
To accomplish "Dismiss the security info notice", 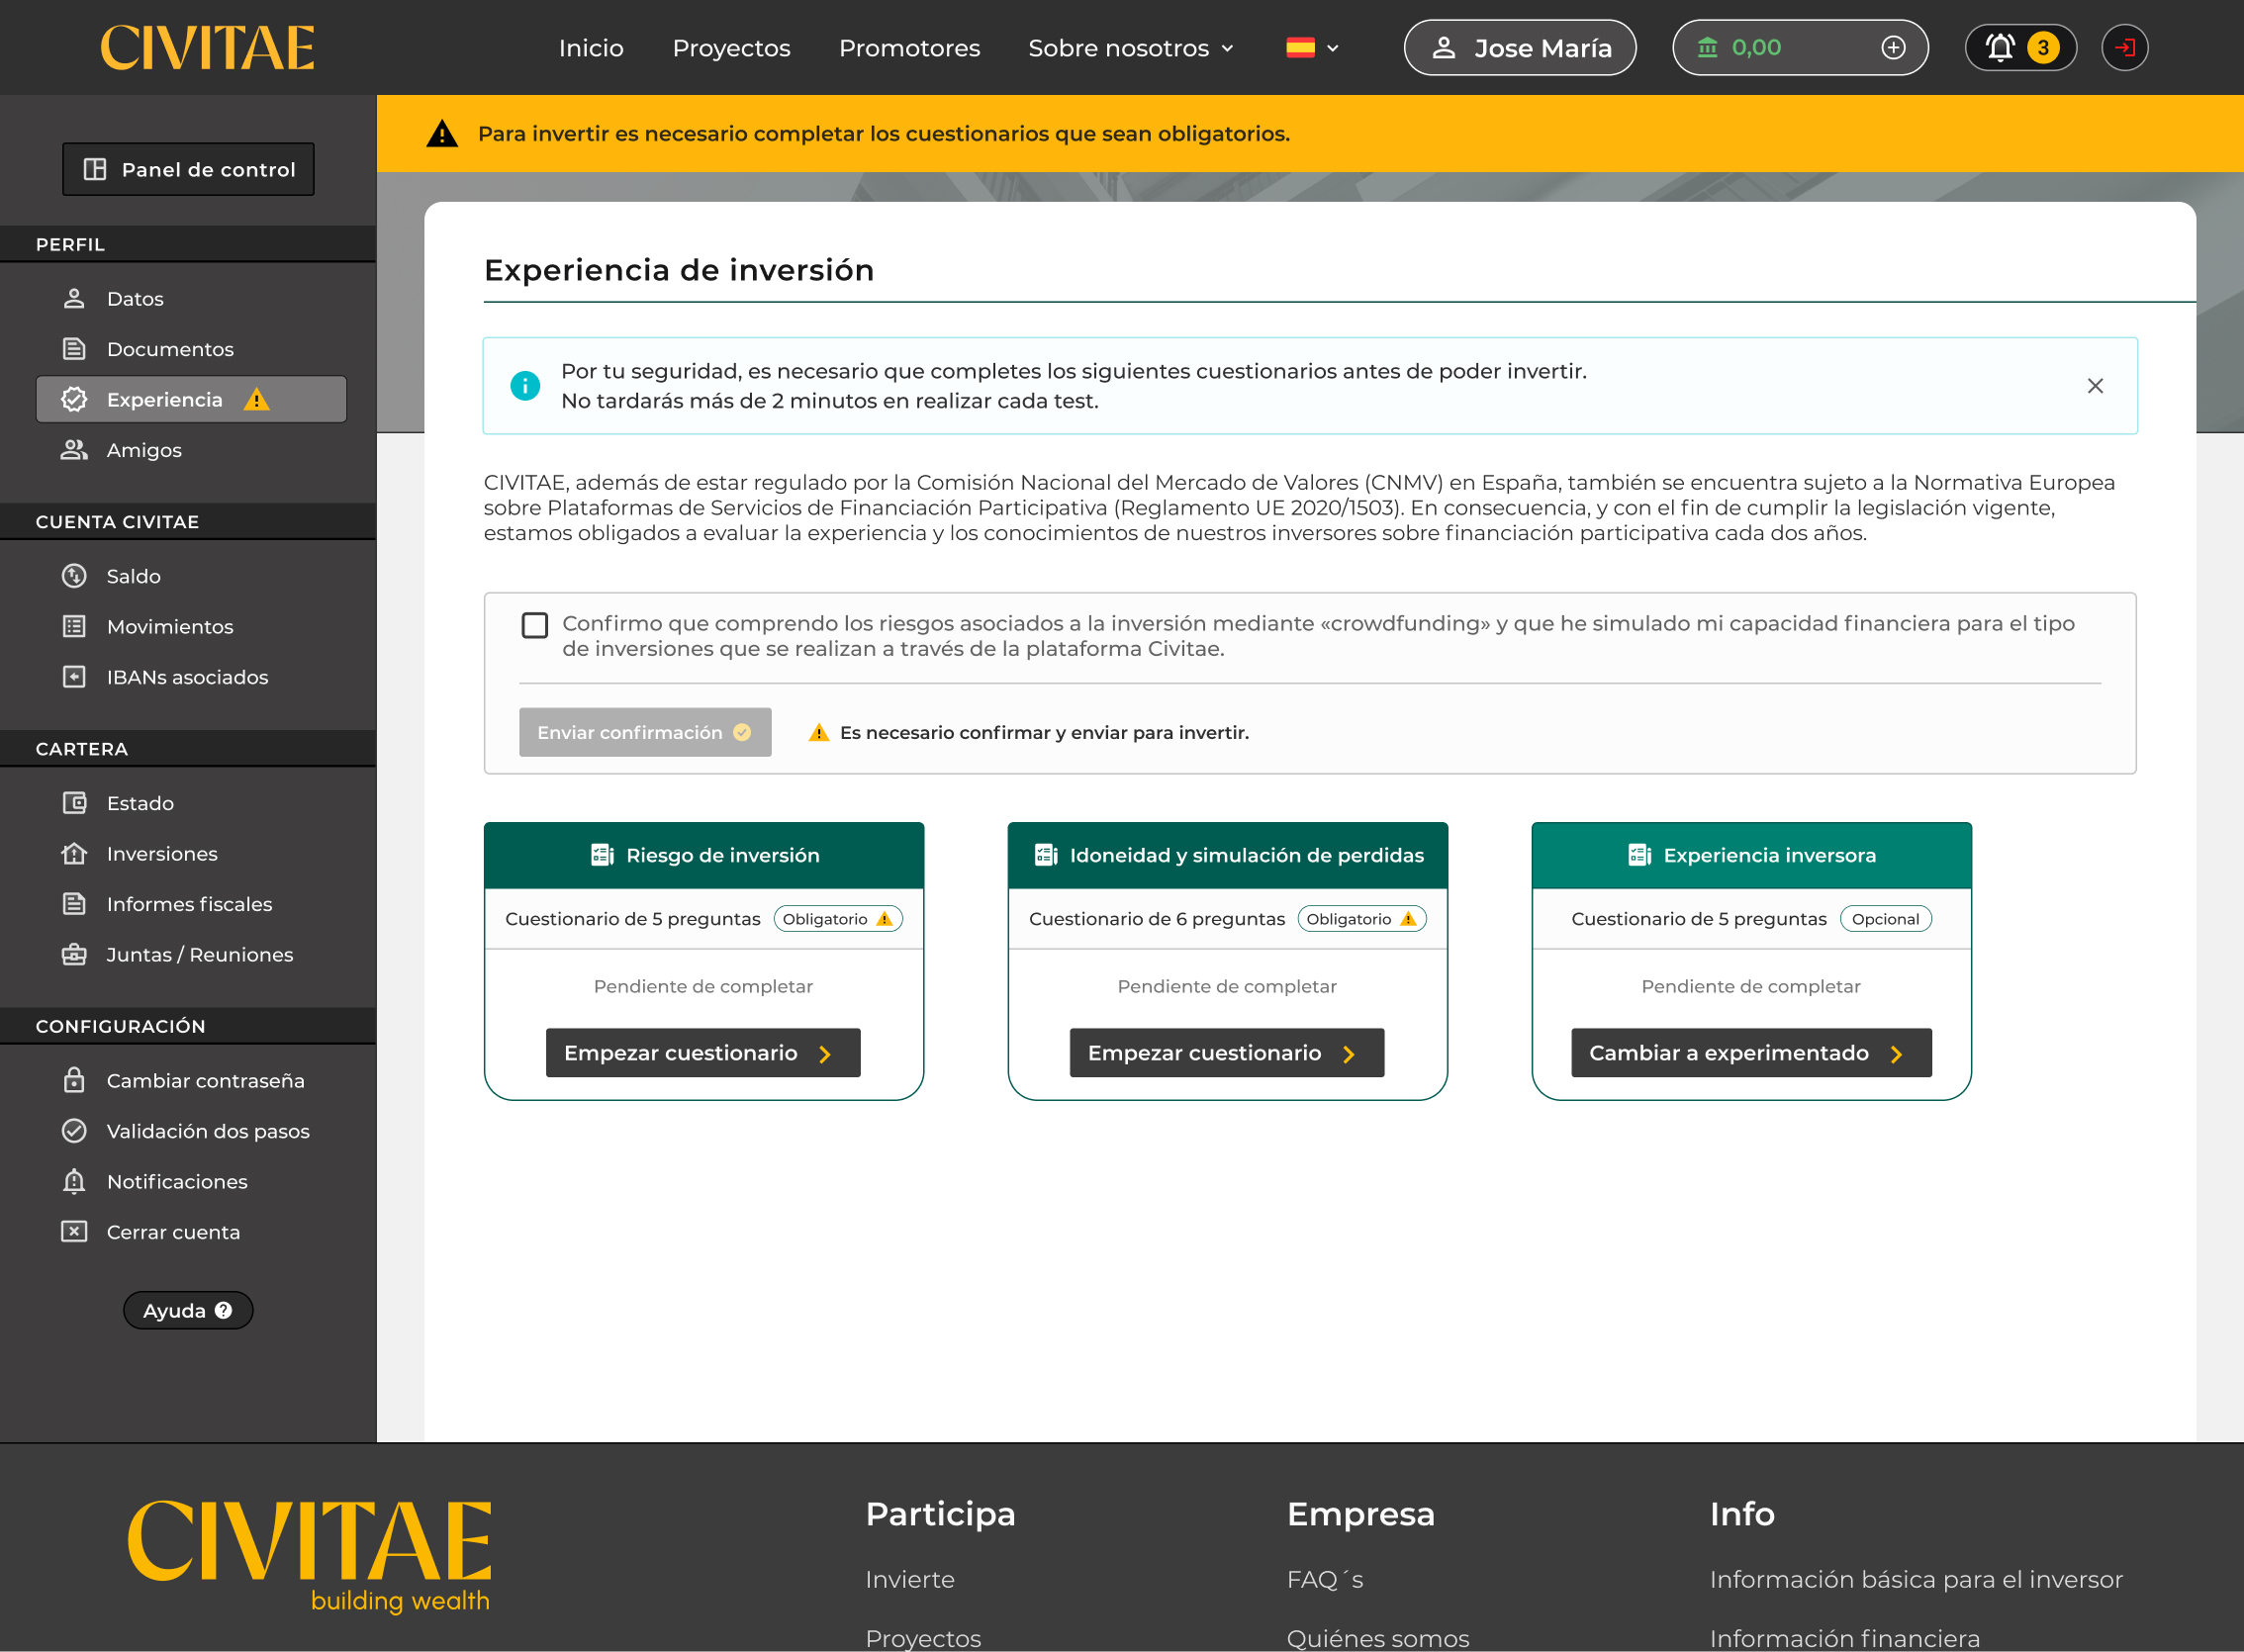I will pos(2095,385).
